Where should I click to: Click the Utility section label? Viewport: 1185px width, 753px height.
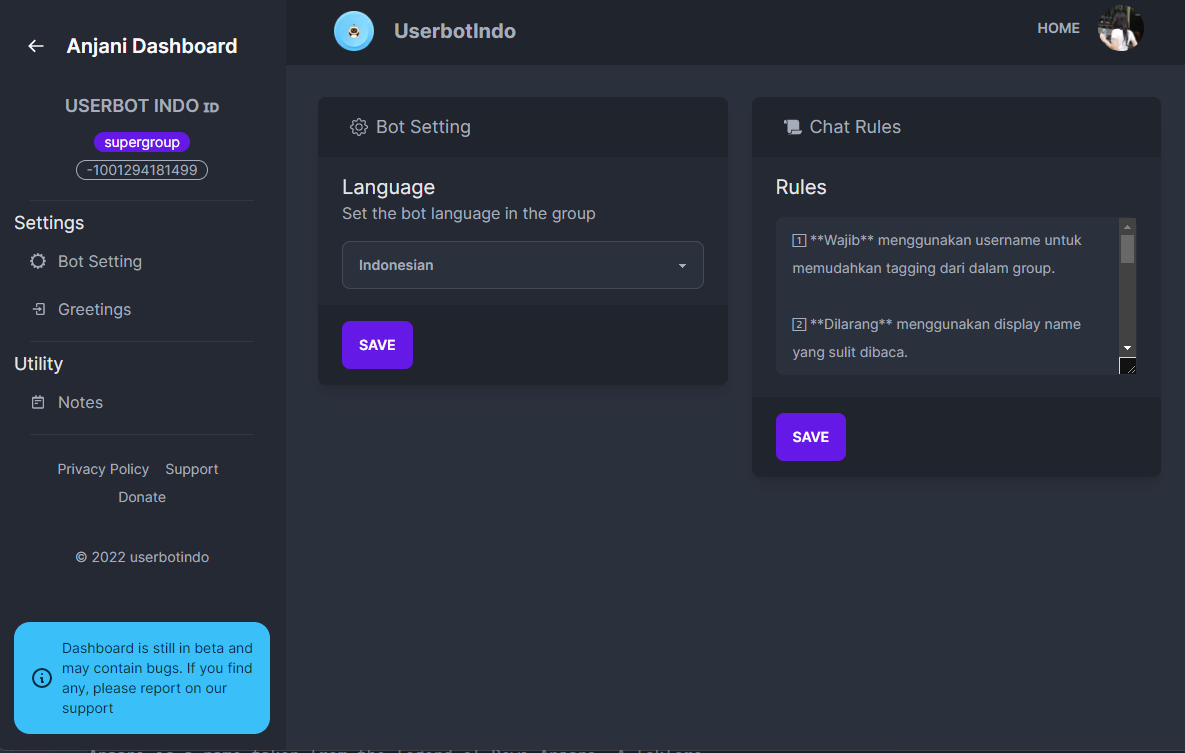coord(39,364)
